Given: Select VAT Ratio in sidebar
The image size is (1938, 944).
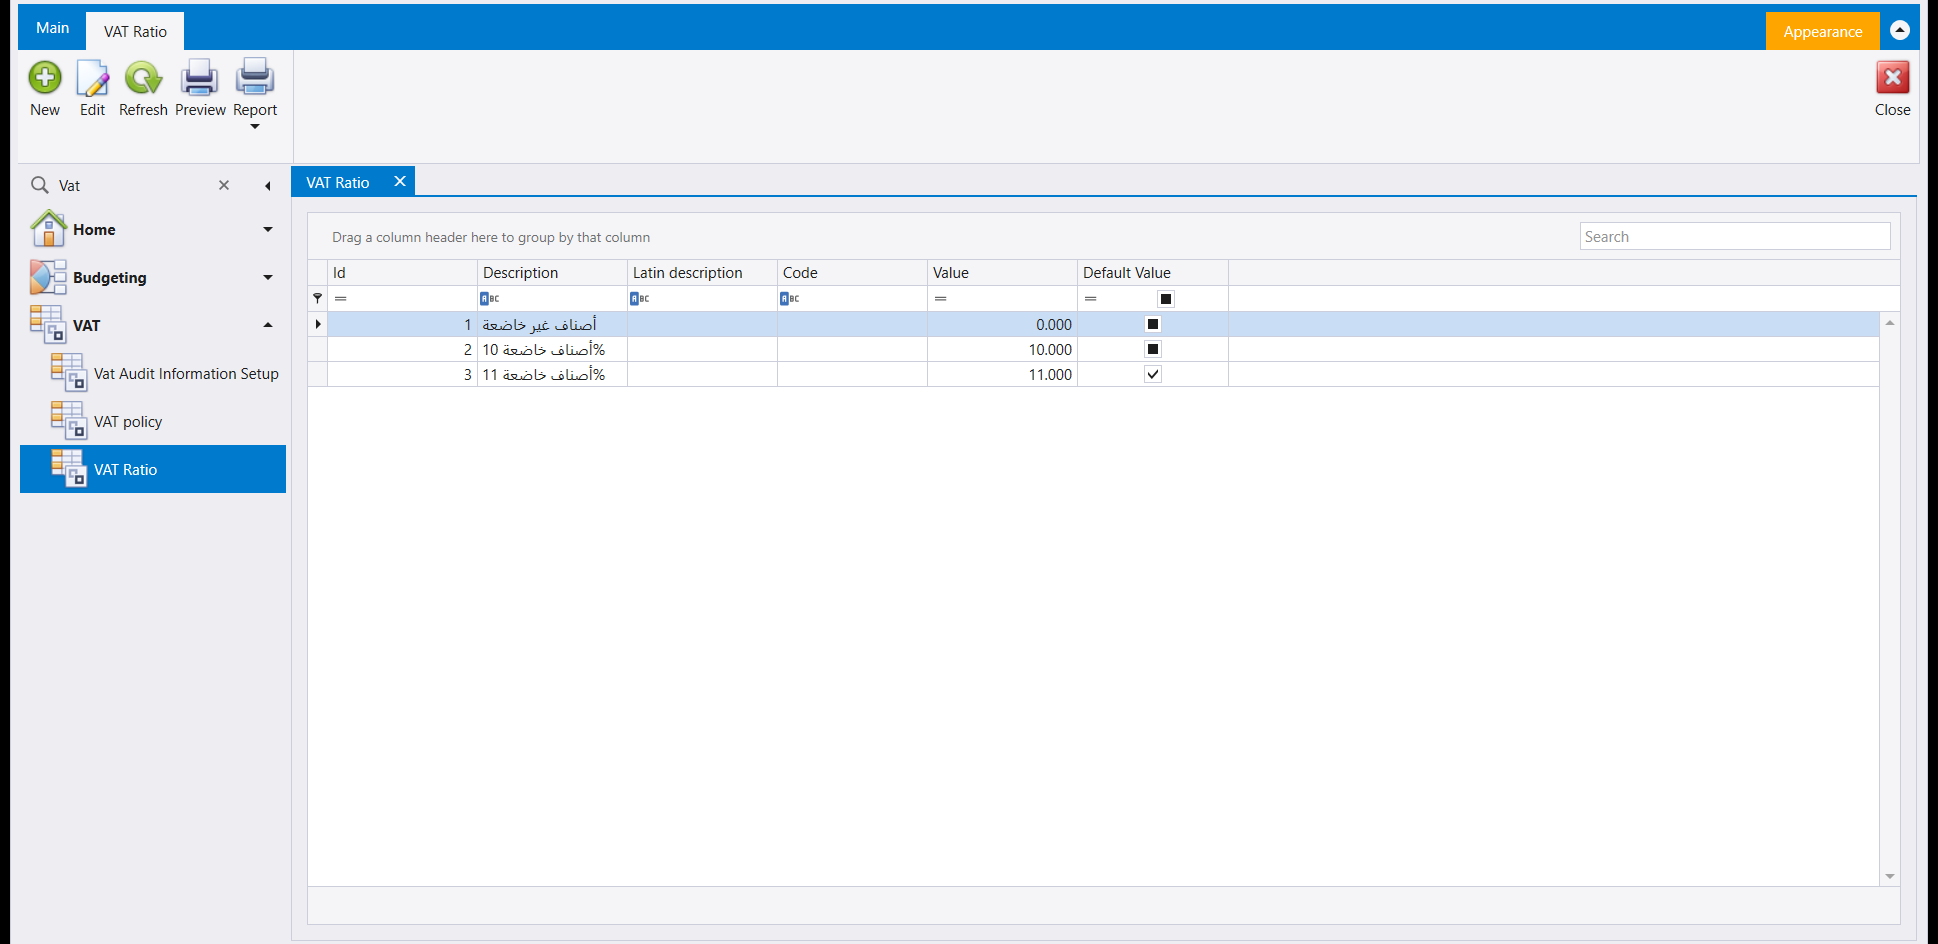Looking at the screenshot, I should 153,469.
